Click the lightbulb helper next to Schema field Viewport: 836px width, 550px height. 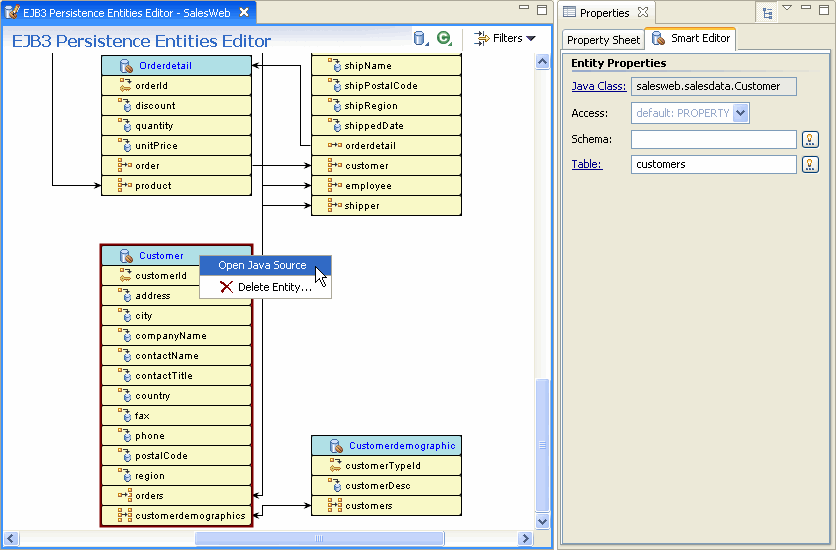pyautogui.click(x=810, y=140)
